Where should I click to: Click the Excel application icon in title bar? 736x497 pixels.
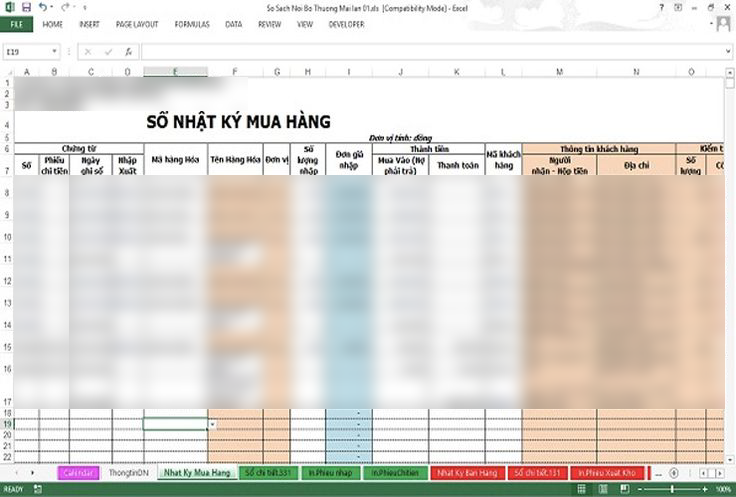coord(9,7)
